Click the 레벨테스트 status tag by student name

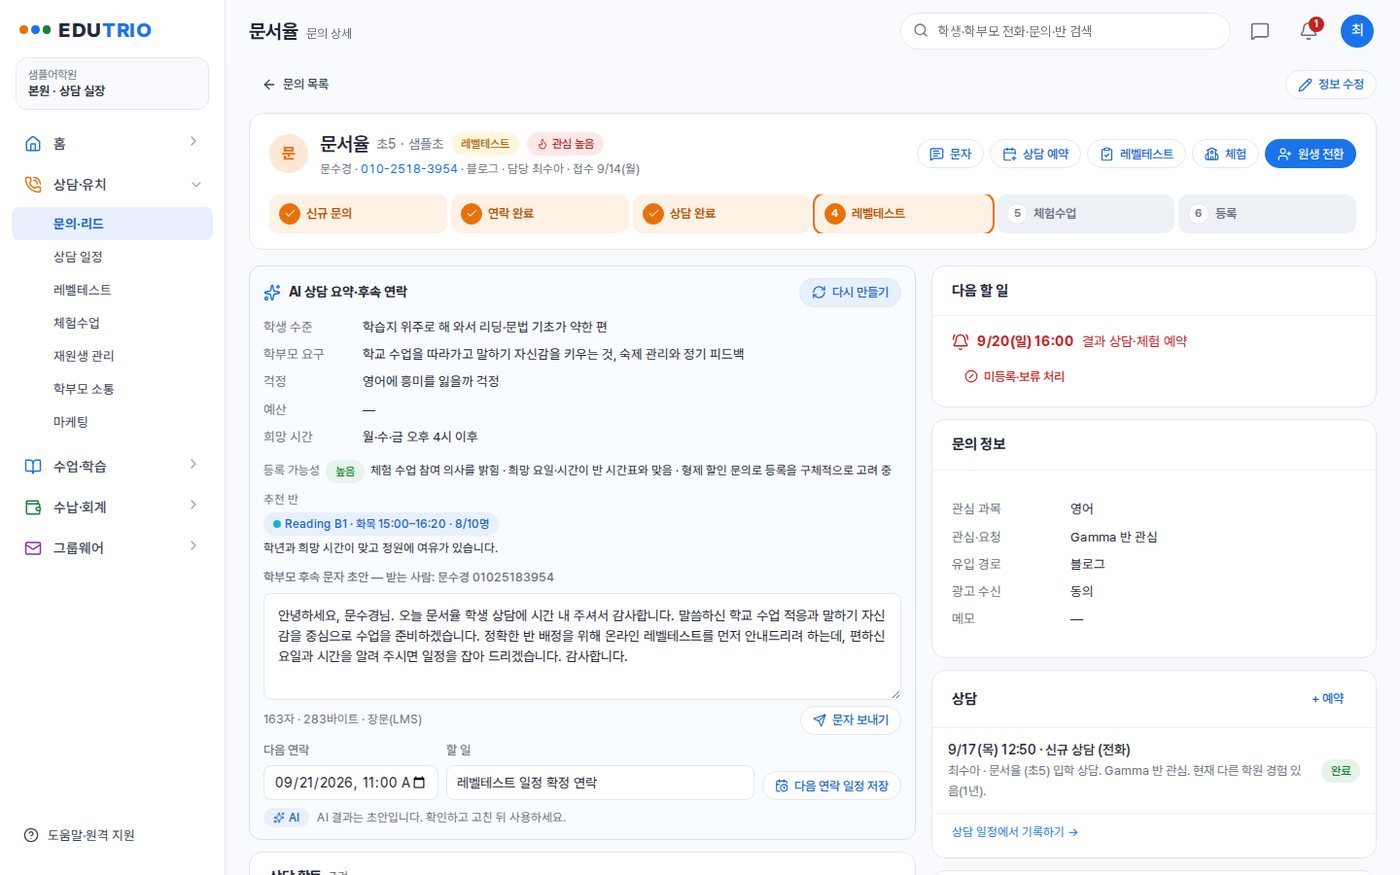485,144
